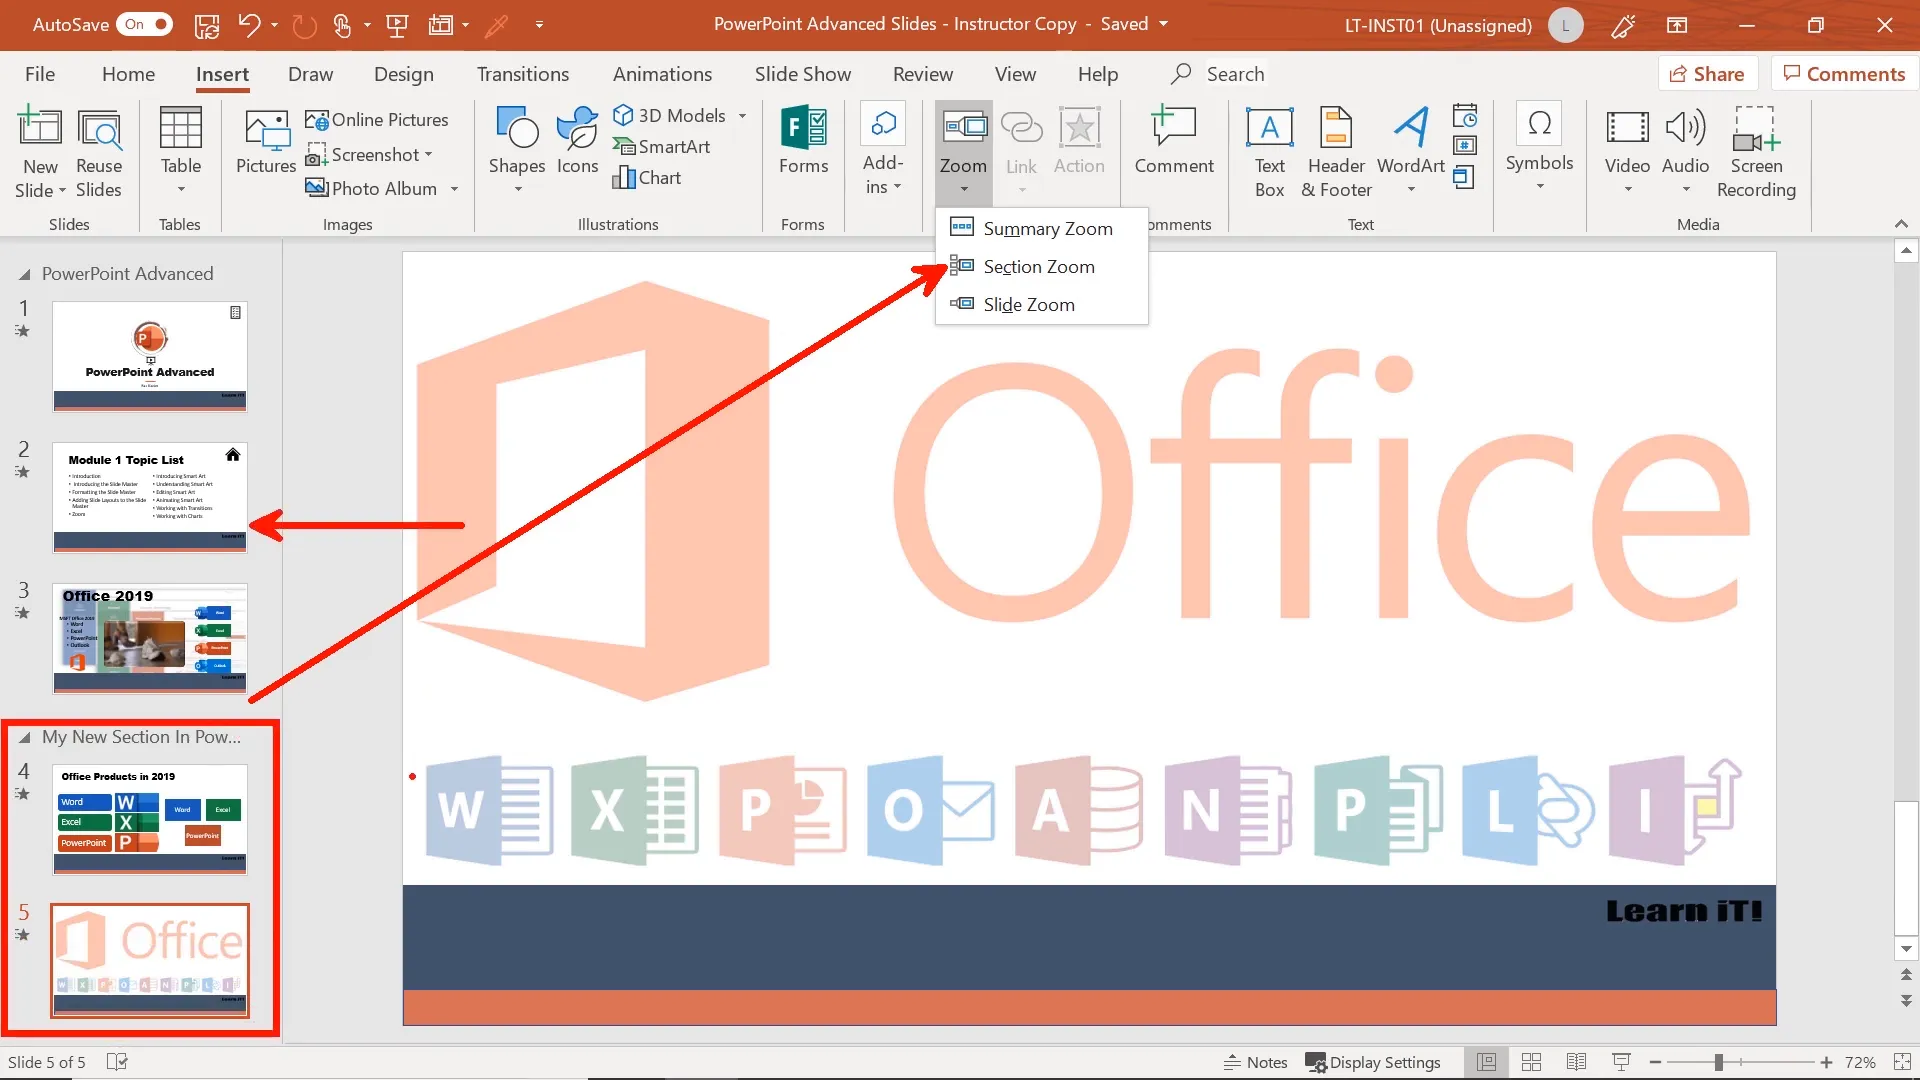Open the Shapes gallery

pos(517,150)
